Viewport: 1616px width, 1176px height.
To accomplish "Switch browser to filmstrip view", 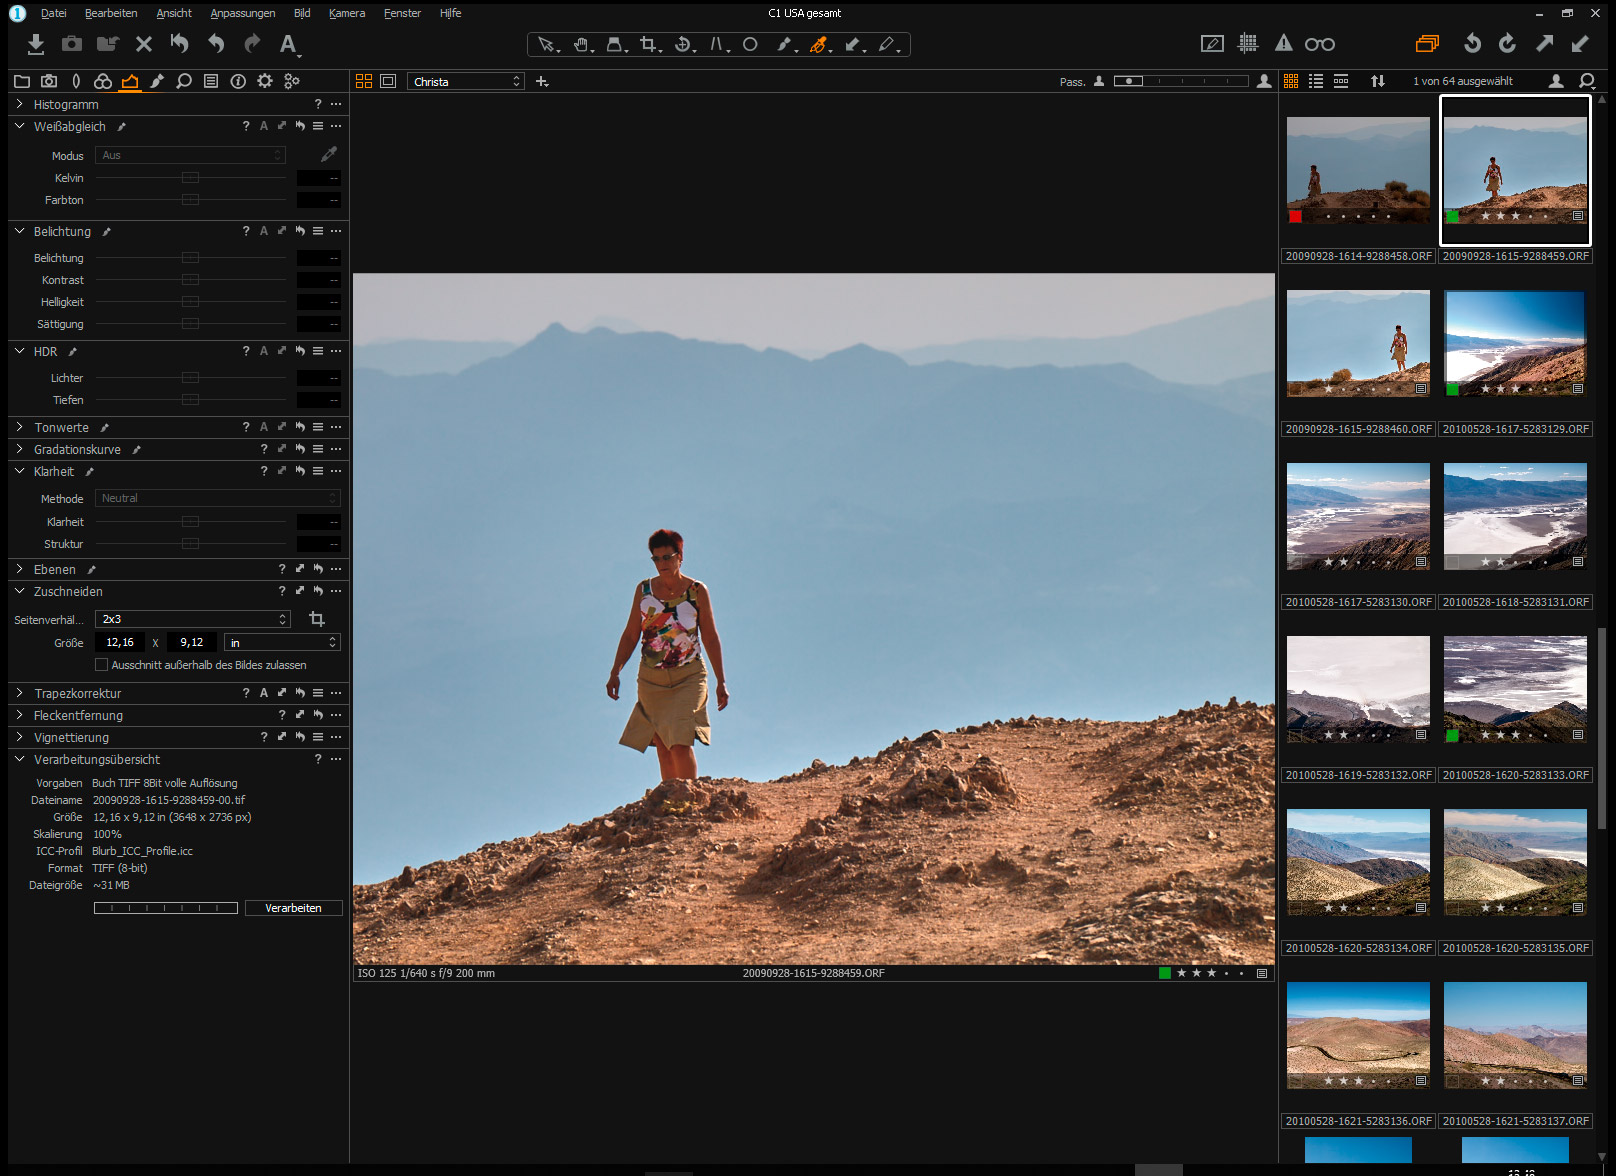I will pos(1341,81).
